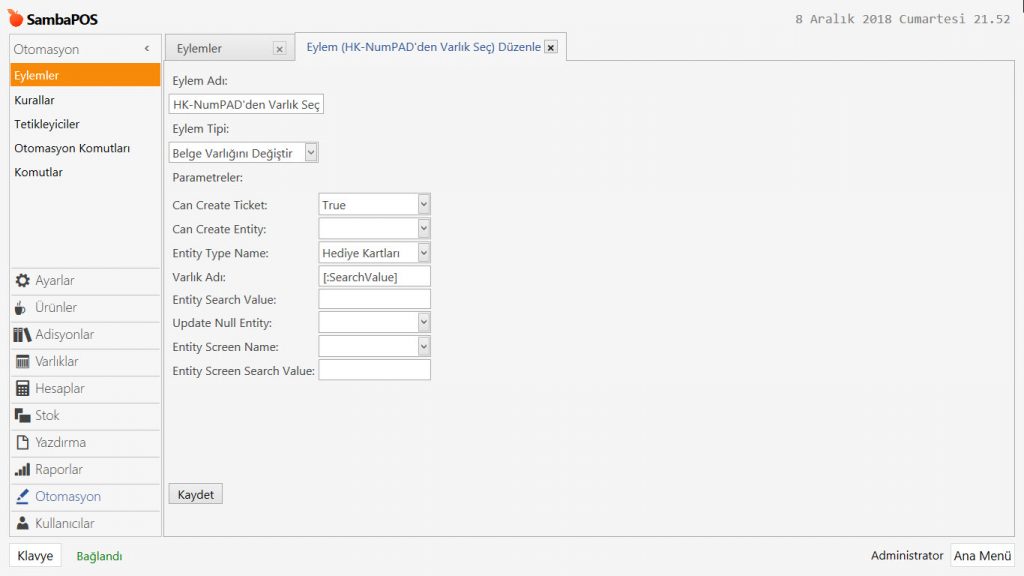1024x576 pixels.
Task: Expand the Entity Type Name dropdown
Action: pyautogui.click(x=424, y=253)
